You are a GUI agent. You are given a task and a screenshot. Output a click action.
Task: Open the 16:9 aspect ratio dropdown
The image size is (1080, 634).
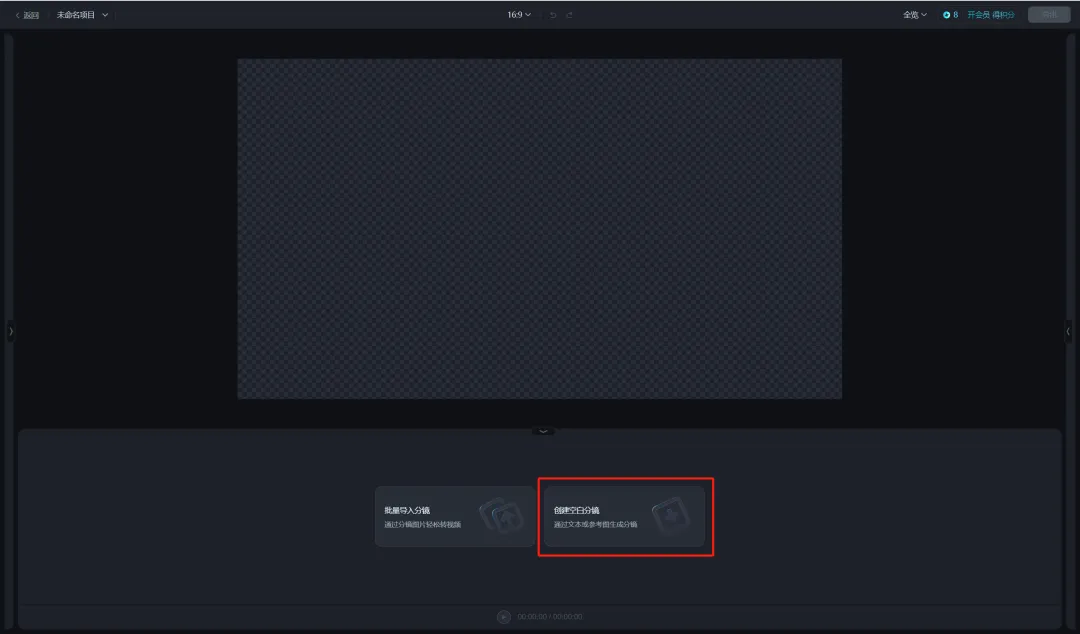pyautogui.click(x=519, y=15)
